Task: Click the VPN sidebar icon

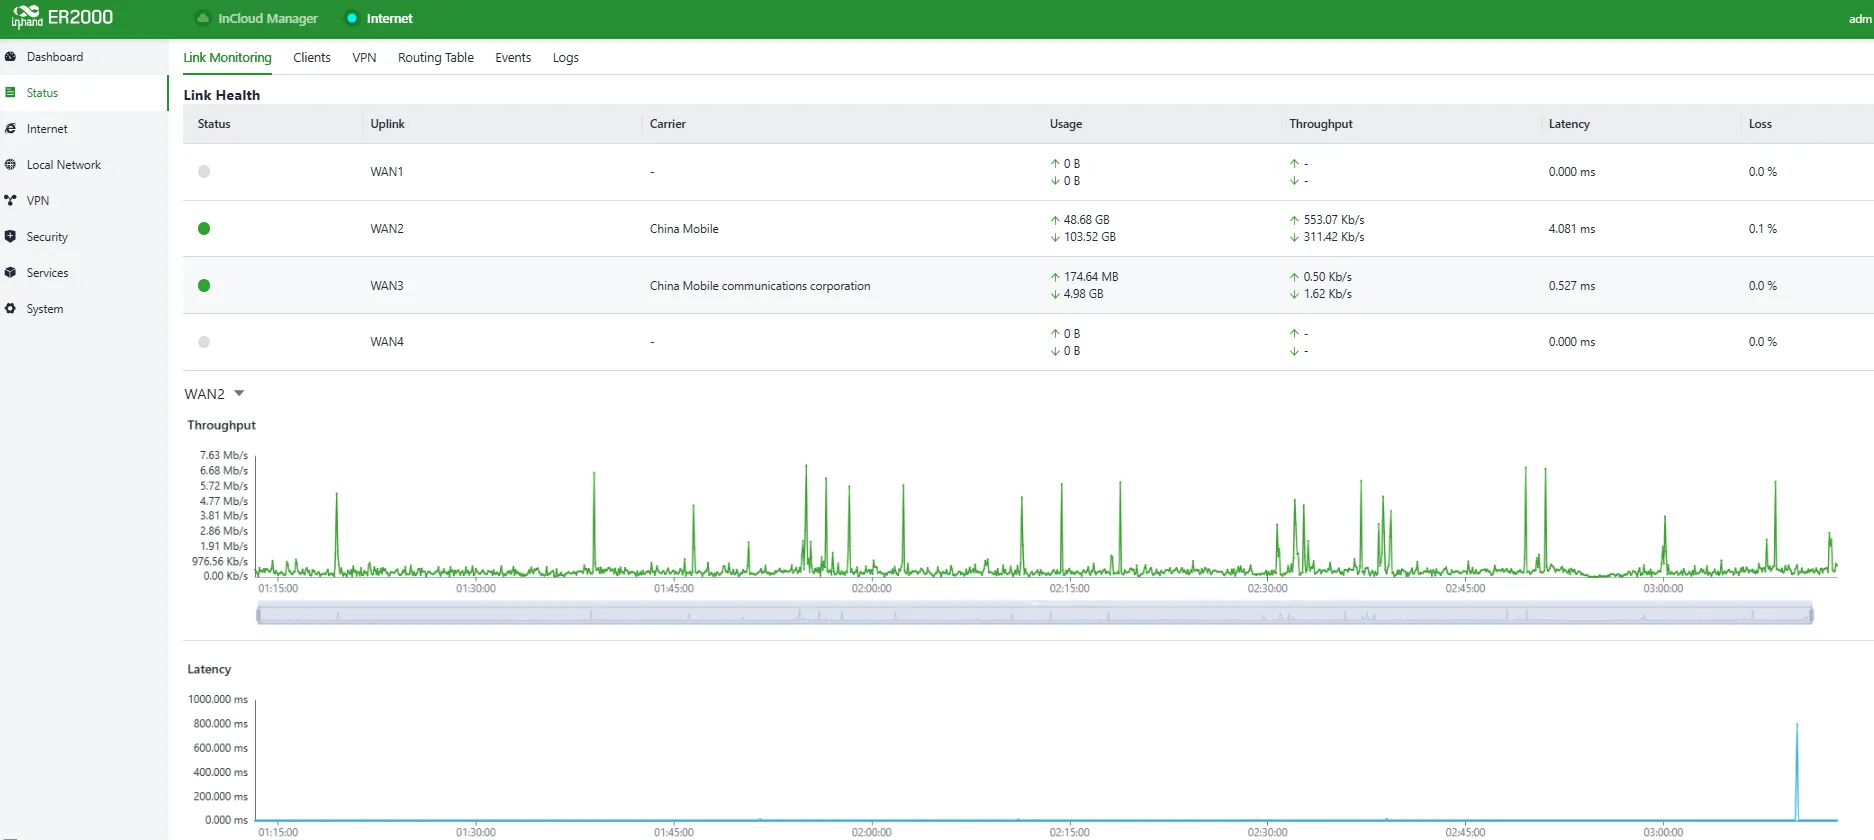Action: coord(10,201)
